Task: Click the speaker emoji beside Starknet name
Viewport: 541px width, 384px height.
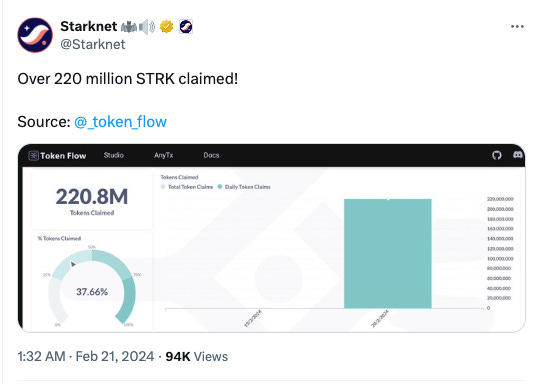Action: click(147, 27)
